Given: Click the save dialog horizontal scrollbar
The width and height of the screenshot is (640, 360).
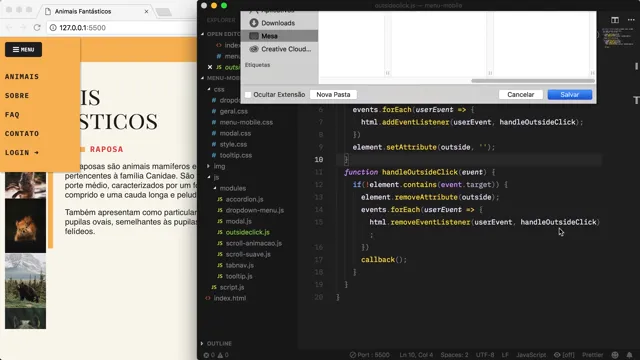Looking at the screenshot, I should [x=532, y=81].
